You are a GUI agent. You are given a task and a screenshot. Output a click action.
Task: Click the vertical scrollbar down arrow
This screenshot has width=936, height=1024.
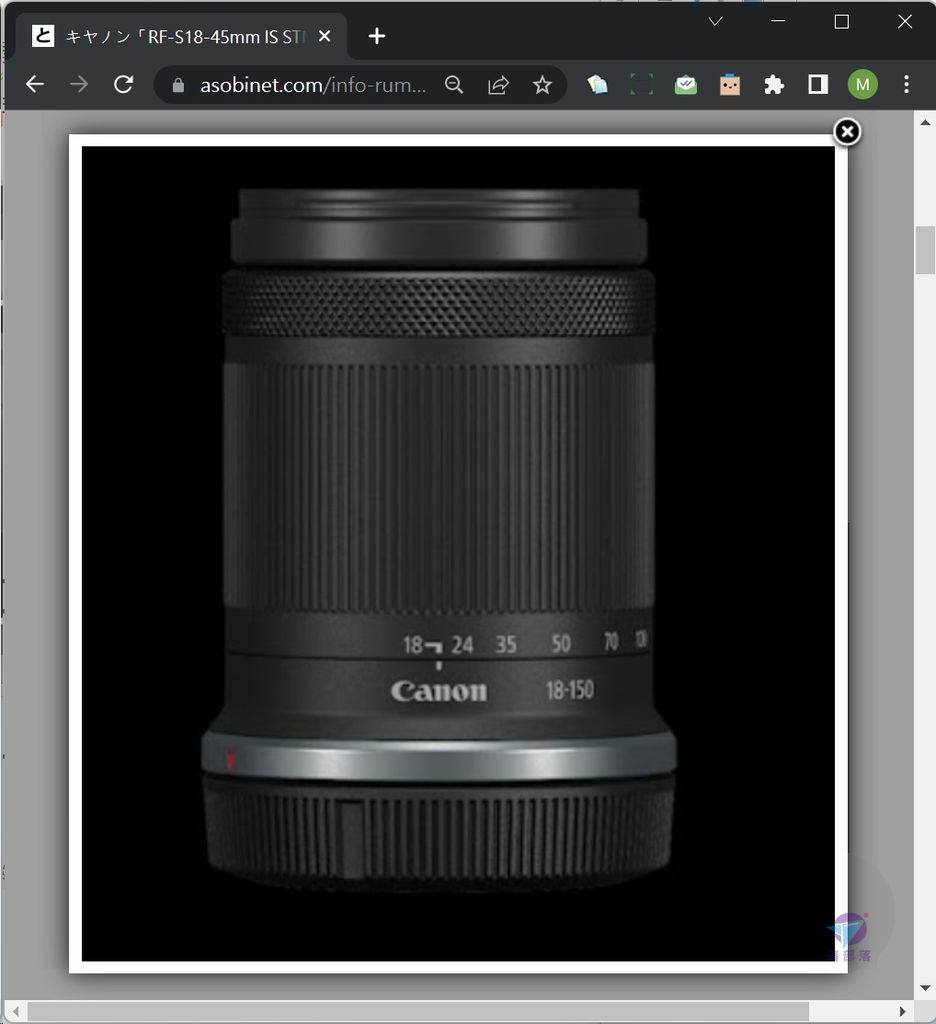pyautogui.click(x=925, y=988)
